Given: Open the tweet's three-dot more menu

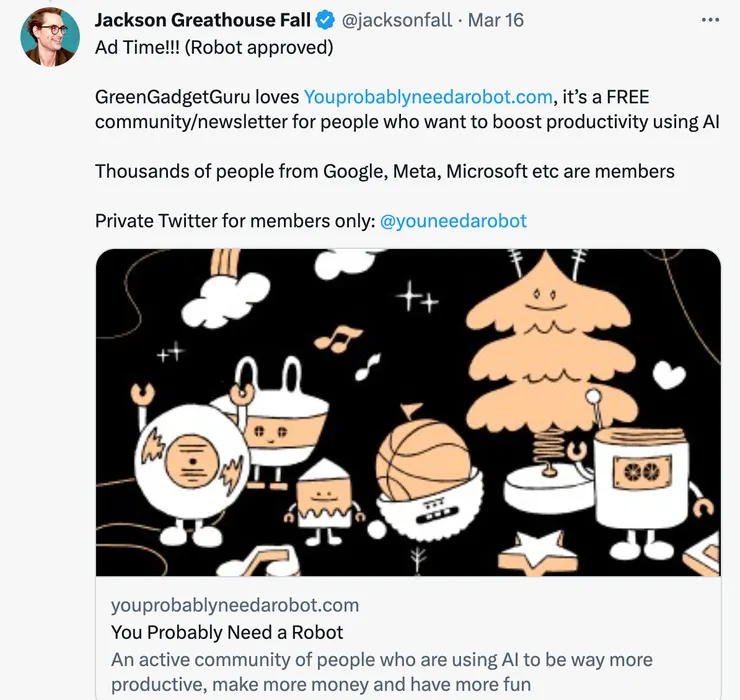Looking at the screenshot, I should pos(709,20).
